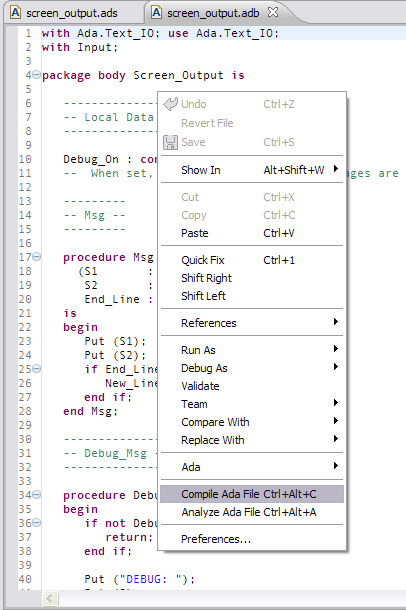
Task: Click 'Screen_Output' in the package body line
Action: (x=178, y=75)
